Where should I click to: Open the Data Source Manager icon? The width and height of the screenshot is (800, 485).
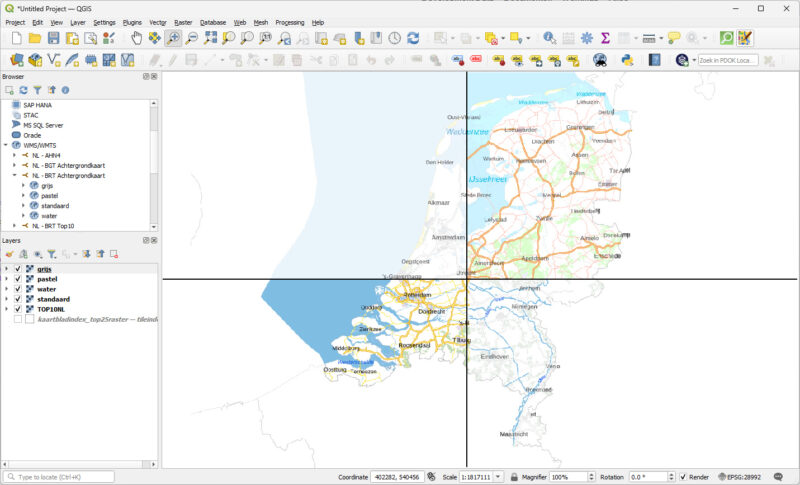17,60
